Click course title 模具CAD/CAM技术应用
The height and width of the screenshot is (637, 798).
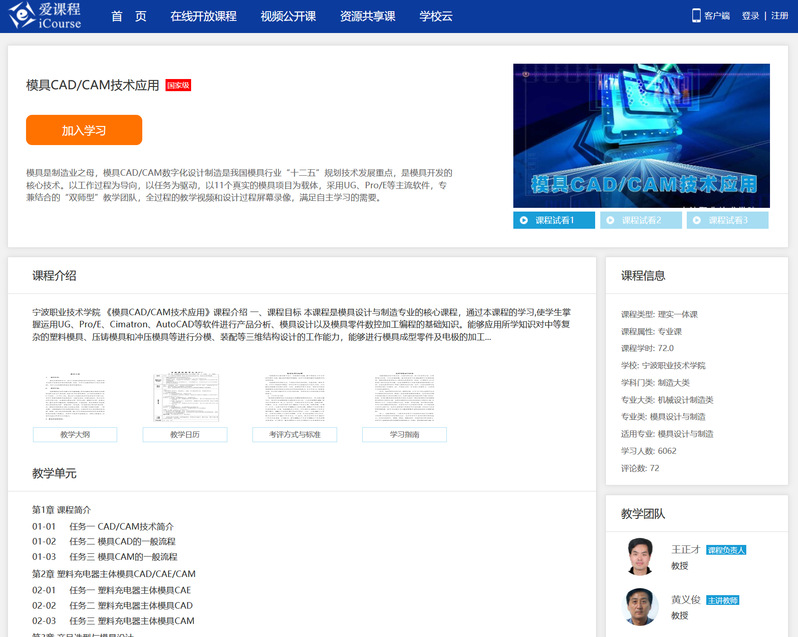(x=93, y=85)
